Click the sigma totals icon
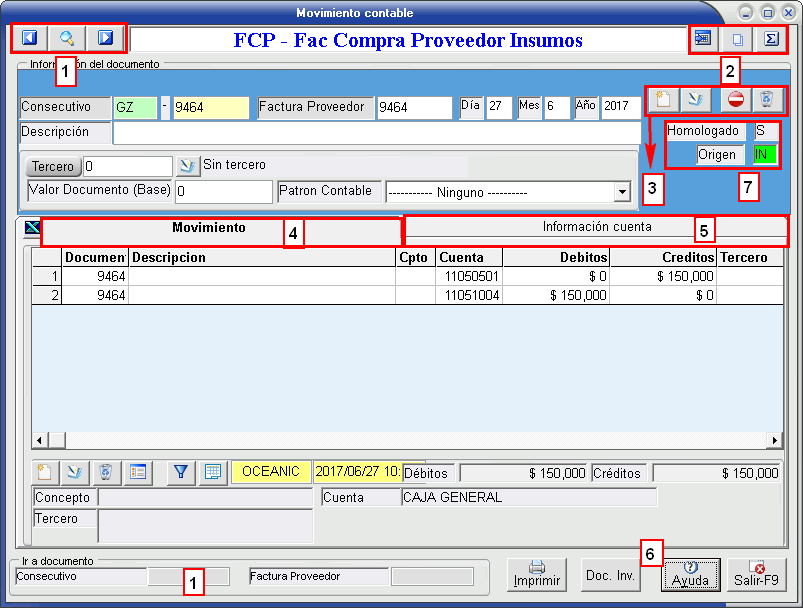Image resolution: width=803 pixels, height=608 pixels. 770,39
